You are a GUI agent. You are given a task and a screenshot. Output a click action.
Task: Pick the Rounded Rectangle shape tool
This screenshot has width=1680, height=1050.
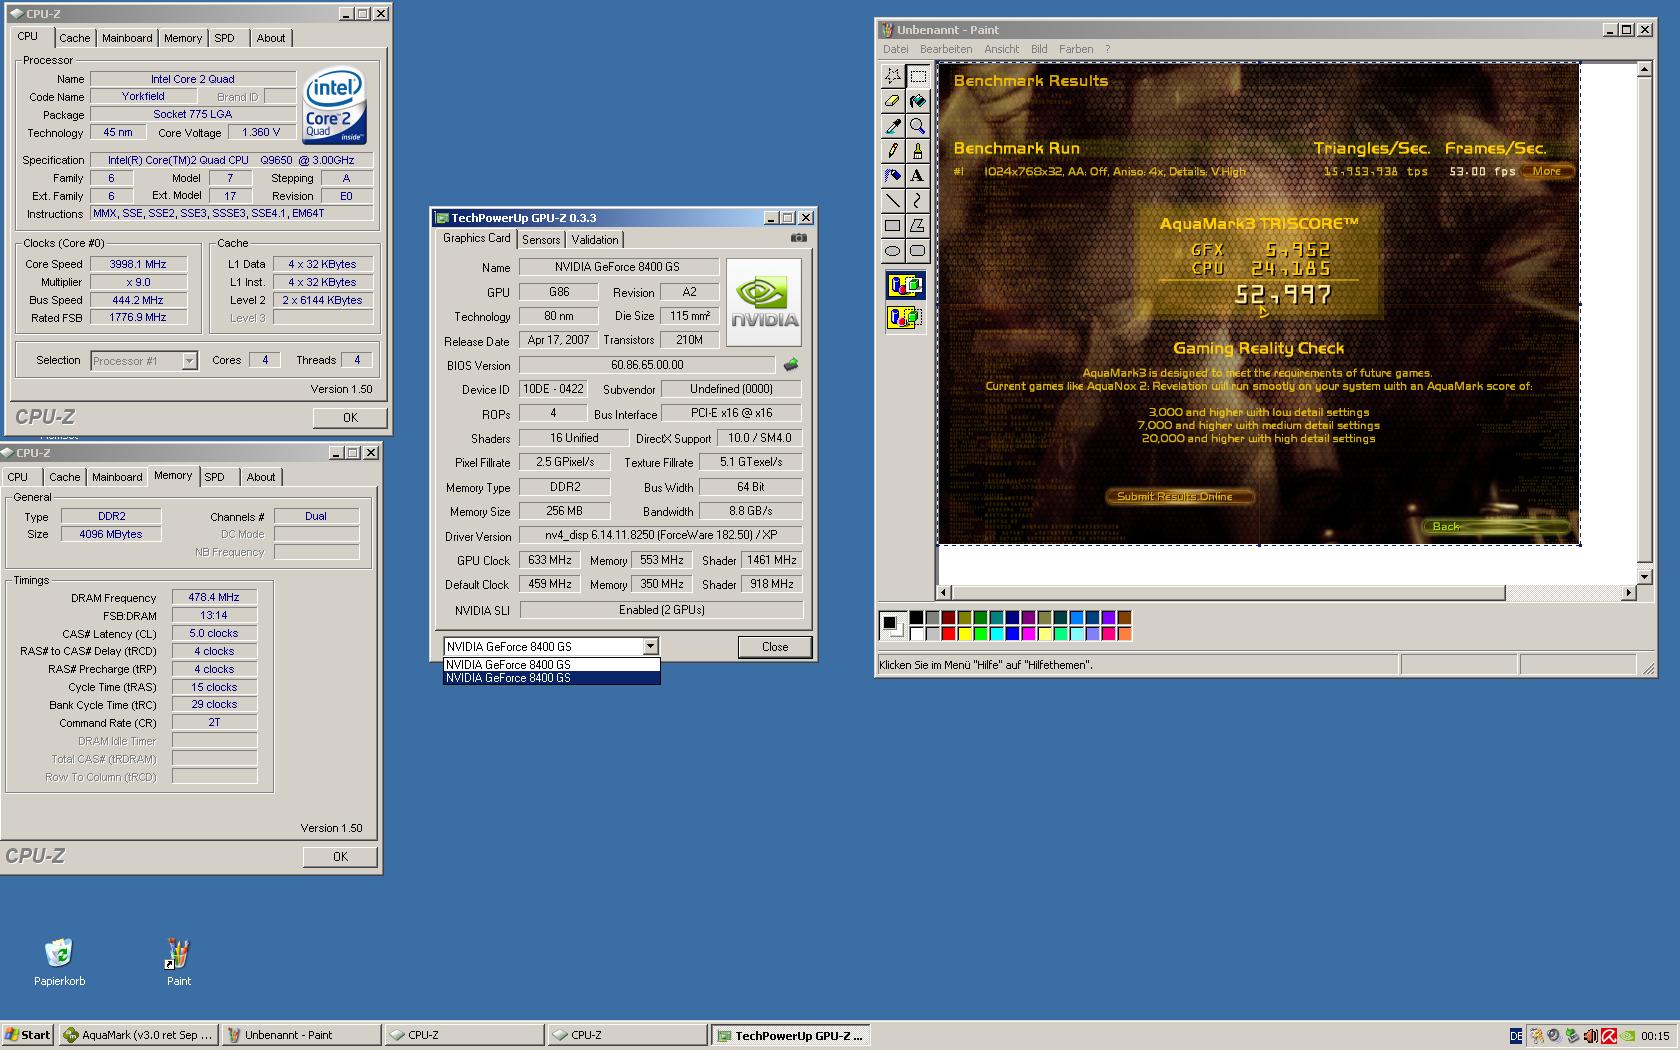tap(918, 251)
